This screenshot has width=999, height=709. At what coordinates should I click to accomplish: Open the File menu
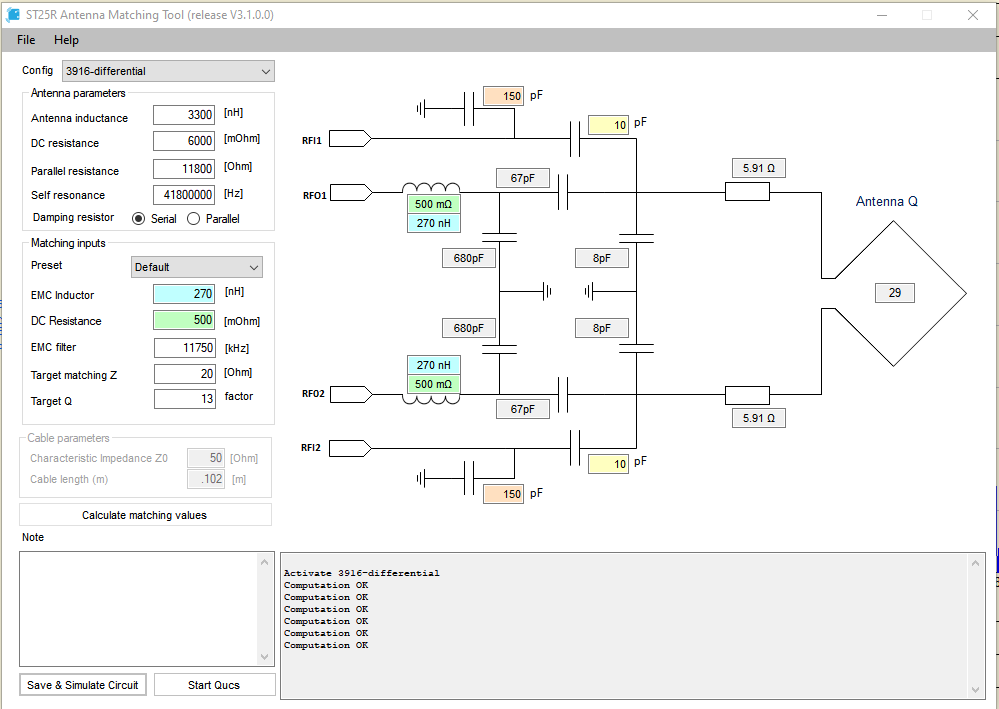tap(26, 39)
